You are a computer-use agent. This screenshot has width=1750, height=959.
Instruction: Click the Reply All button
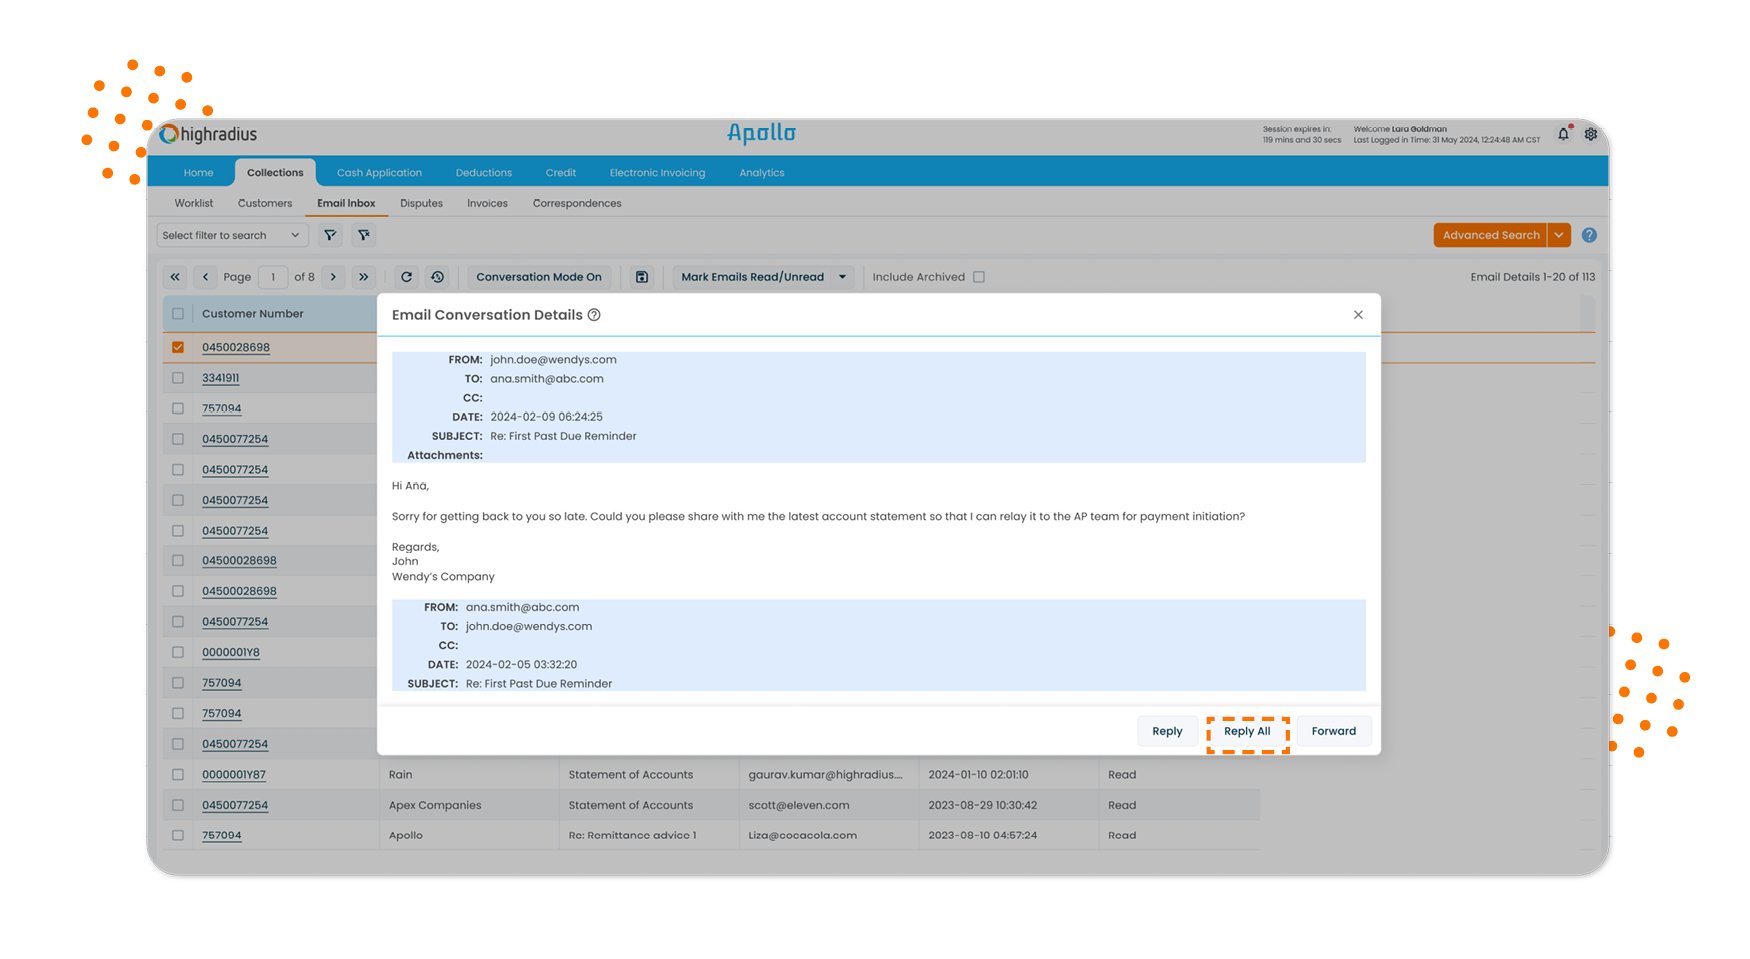(x=1247, y=731)
